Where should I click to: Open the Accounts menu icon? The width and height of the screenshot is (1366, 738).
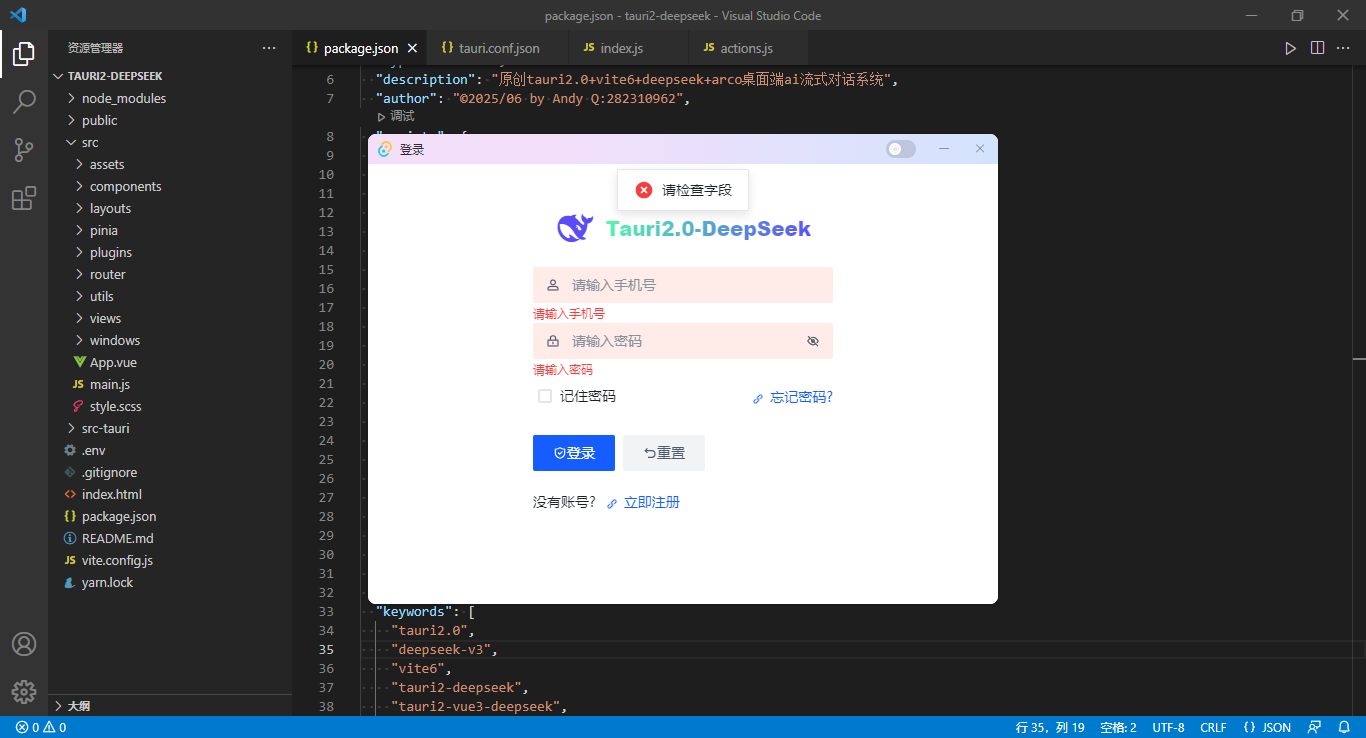(24, 644)
